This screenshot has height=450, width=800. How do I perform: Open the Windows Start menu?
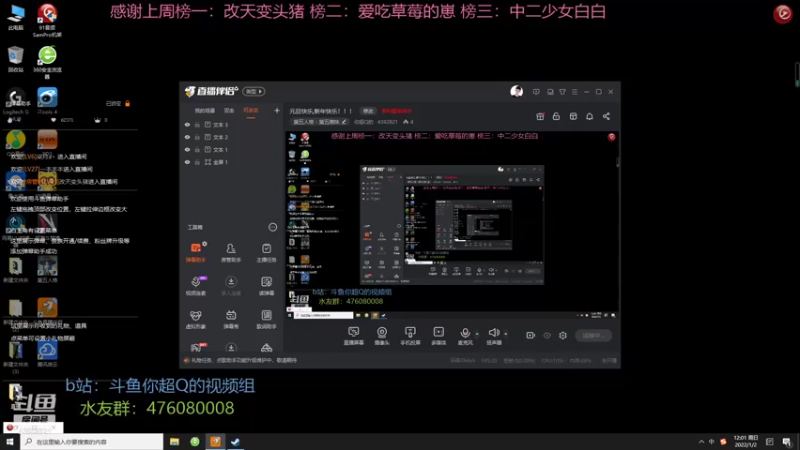click(10, 441)
